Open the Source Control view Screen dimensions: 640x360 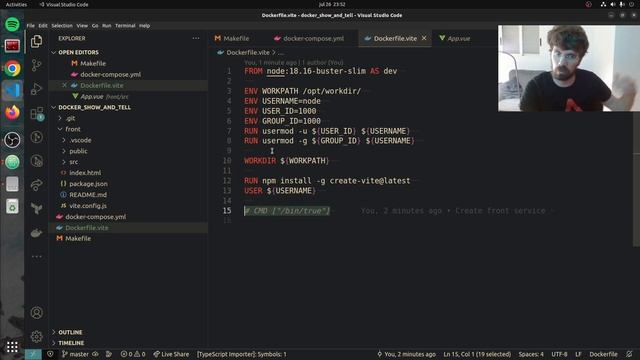tap(36, 65)
